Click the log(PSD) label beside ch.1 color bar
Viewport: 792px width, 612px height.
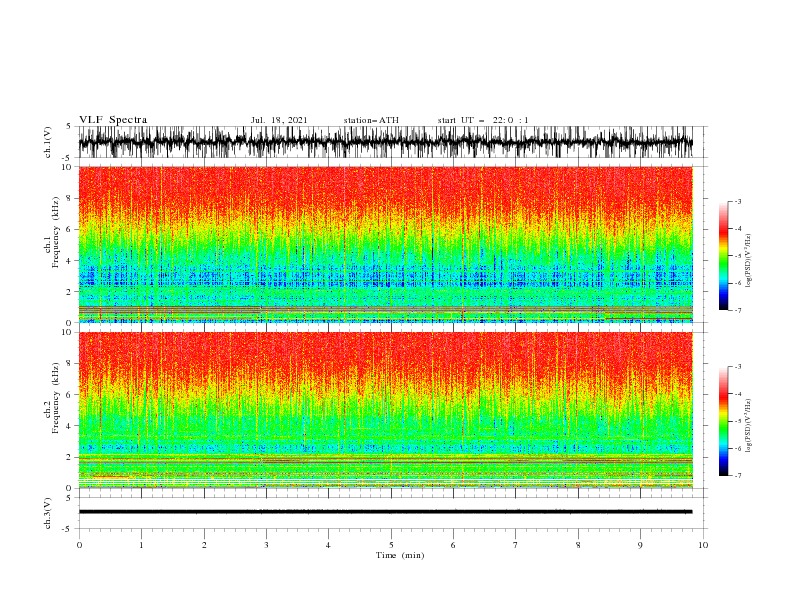point(748,261)
